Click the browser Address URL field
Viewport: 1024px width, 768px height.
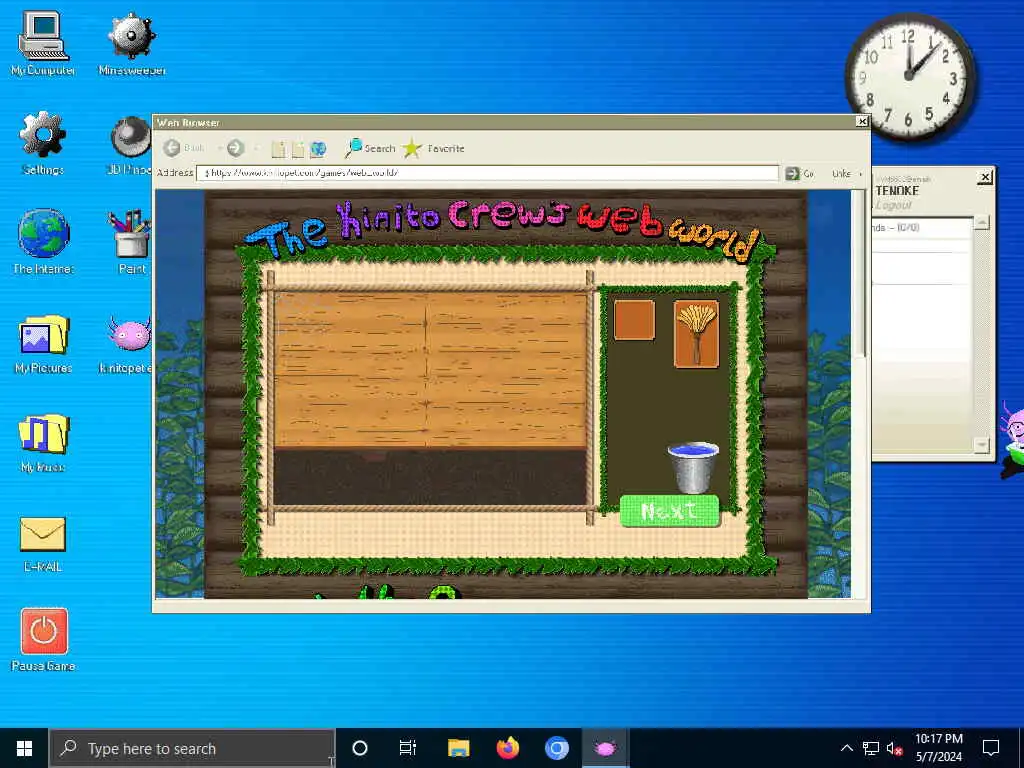coord(487,173)
